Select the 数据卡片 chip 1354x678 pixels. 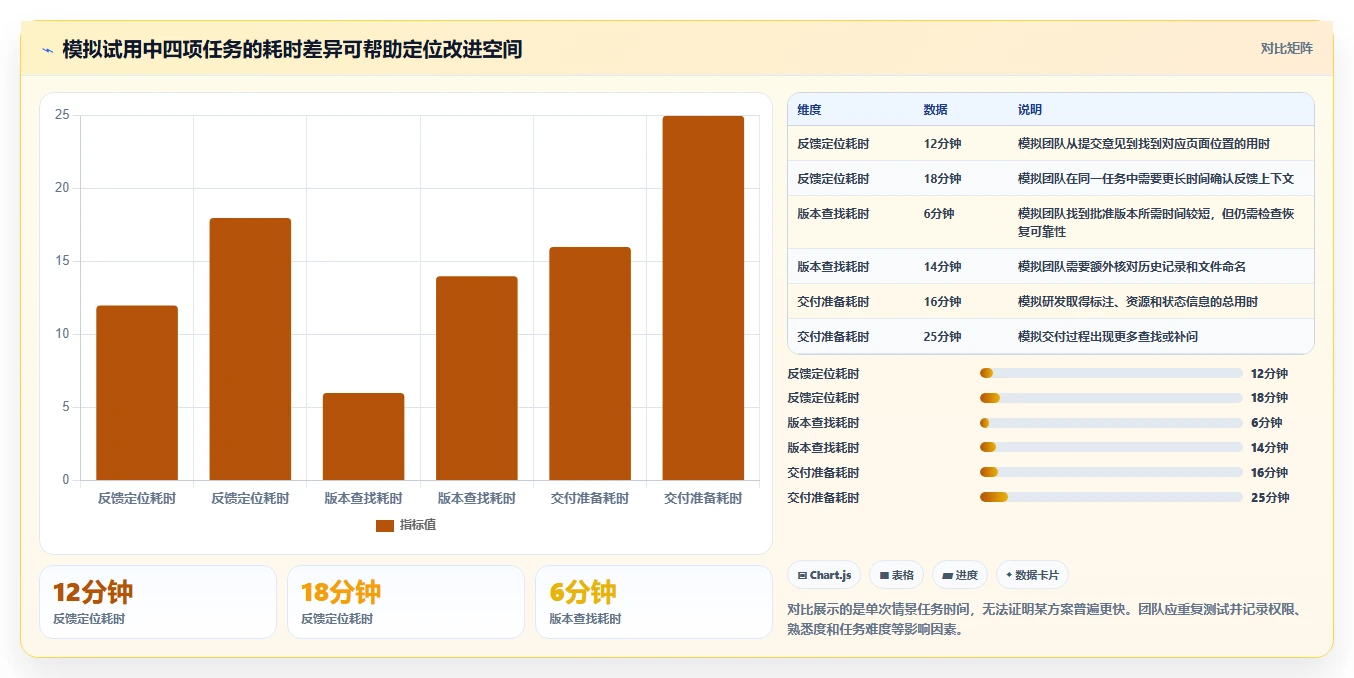pos(1032,575)
